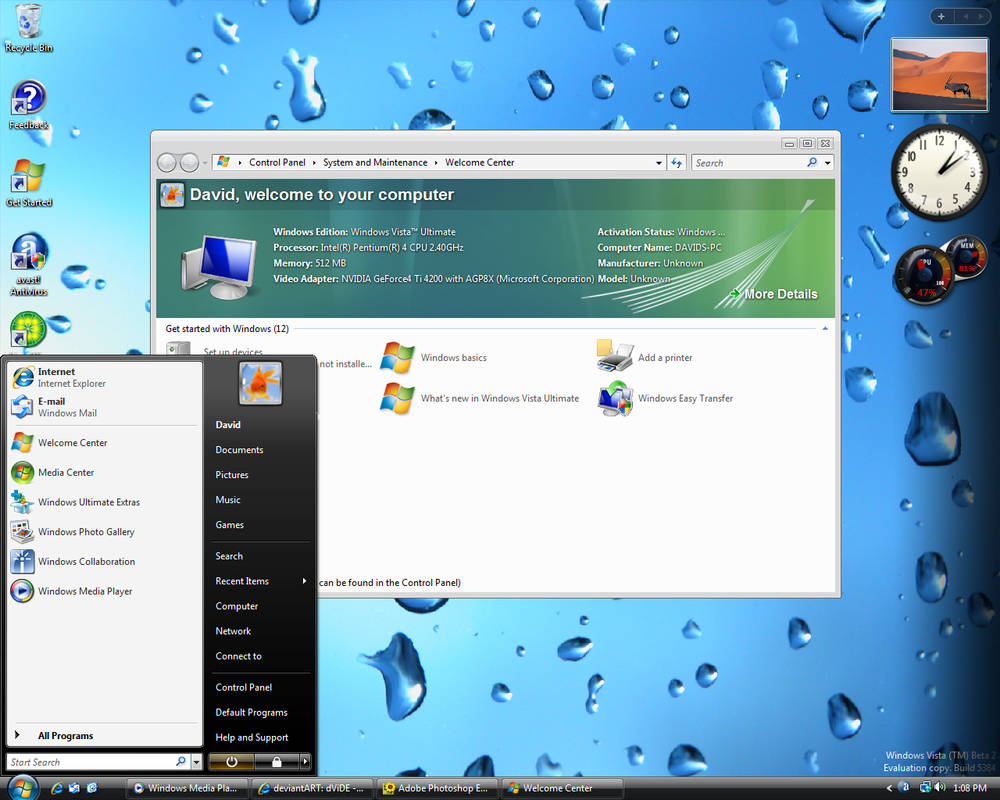Image resolution: width=1000 pixels, height=800 pixels.
Task: Click the volume icon in the system tray
Action: click(940, 787)
